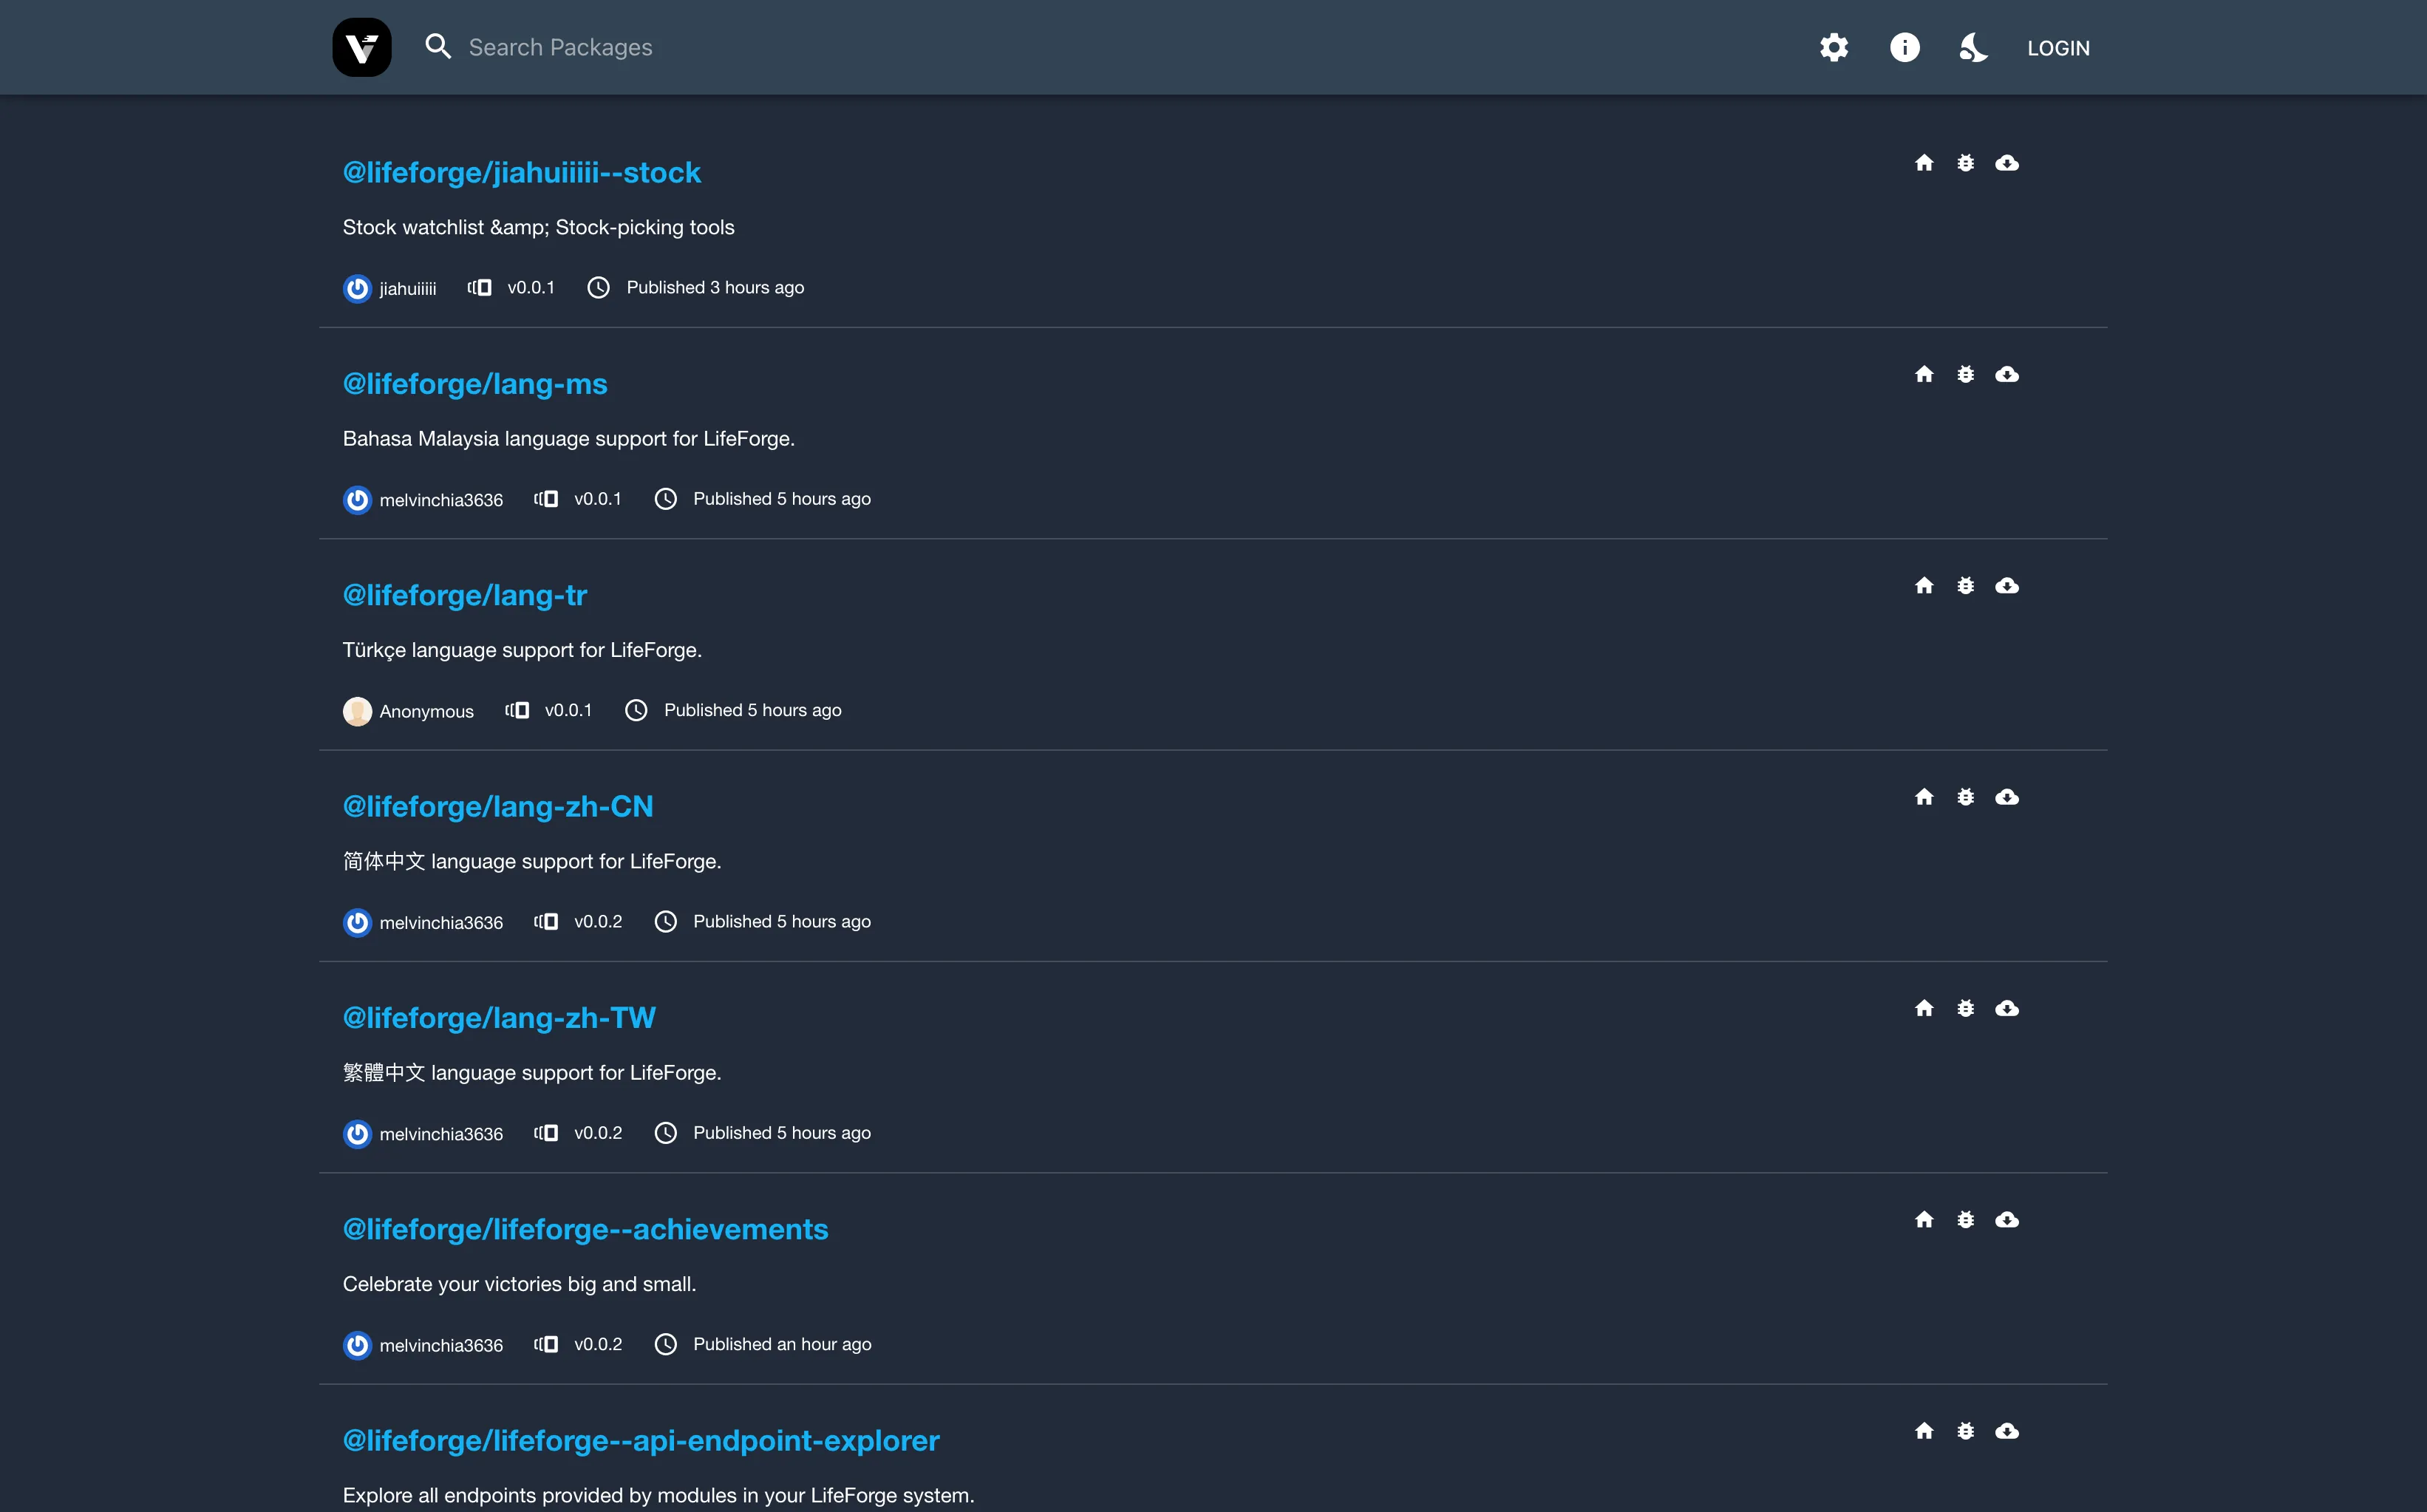Viewport: 2427px width, 1512px height.
Task: Open the @lifeforge/lang-zh-CN package link
Action: [498, 806]
